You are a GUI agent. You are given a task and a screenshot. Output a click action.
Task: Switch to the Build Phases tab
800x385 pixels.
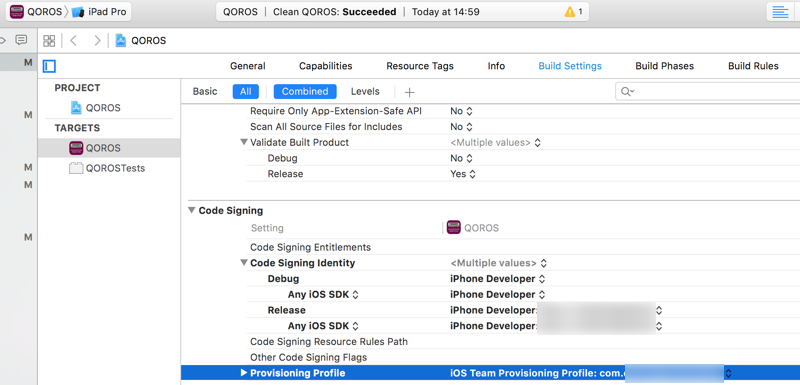(664, 66)
